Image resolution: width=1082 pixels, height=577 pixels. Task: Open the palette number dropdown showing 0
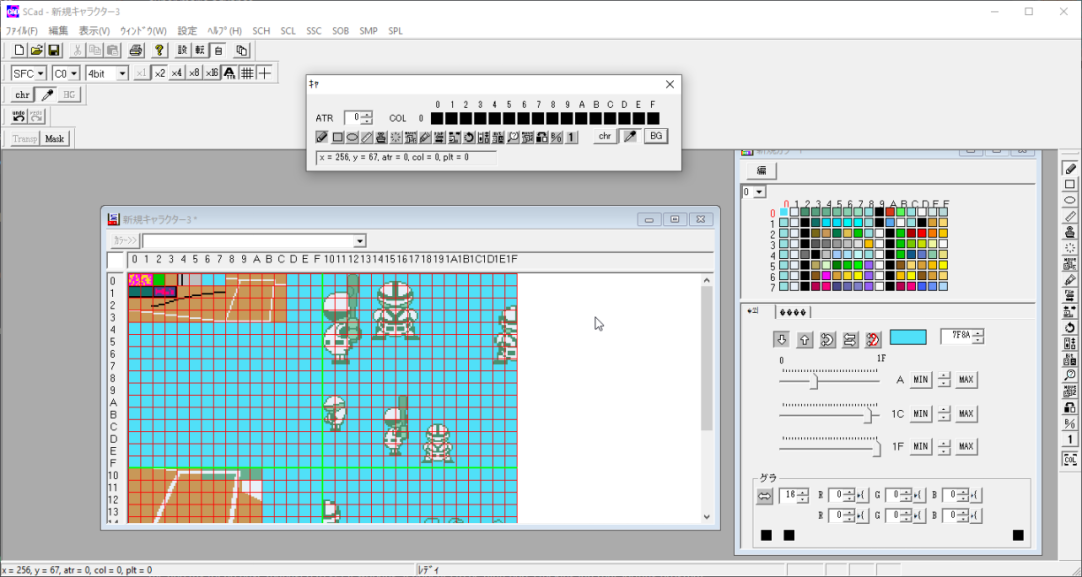click(754, 192)
